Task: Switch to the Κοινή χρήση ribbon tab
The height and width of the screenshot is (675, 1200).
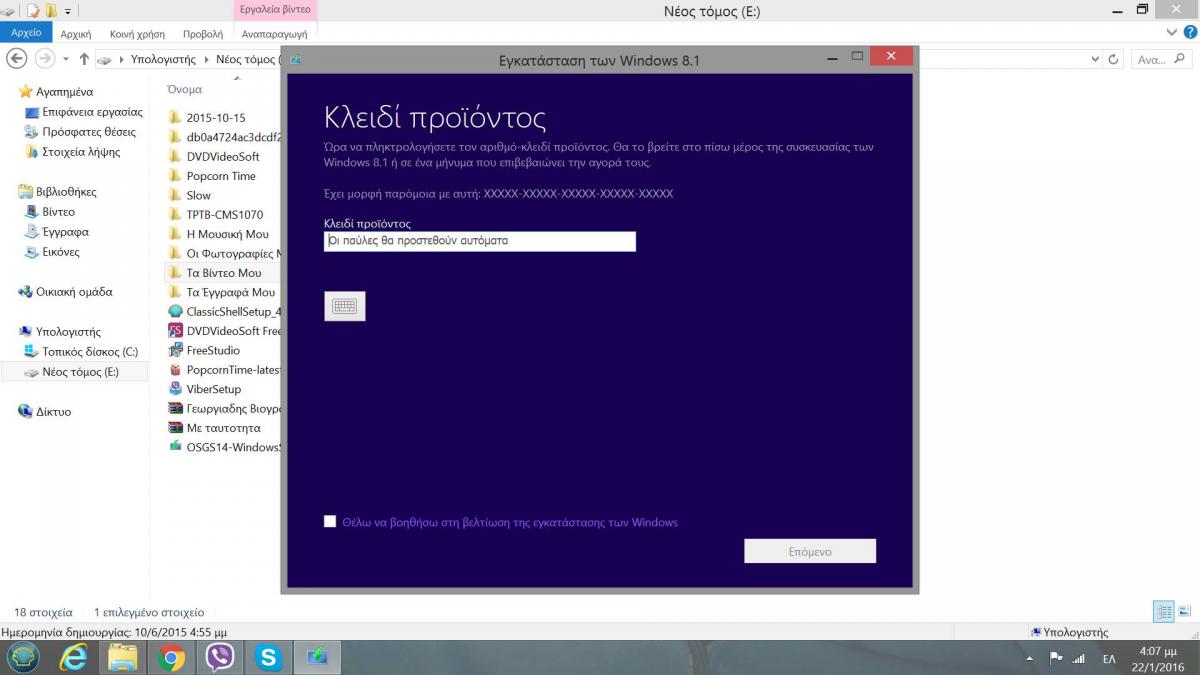Action: 135,33
